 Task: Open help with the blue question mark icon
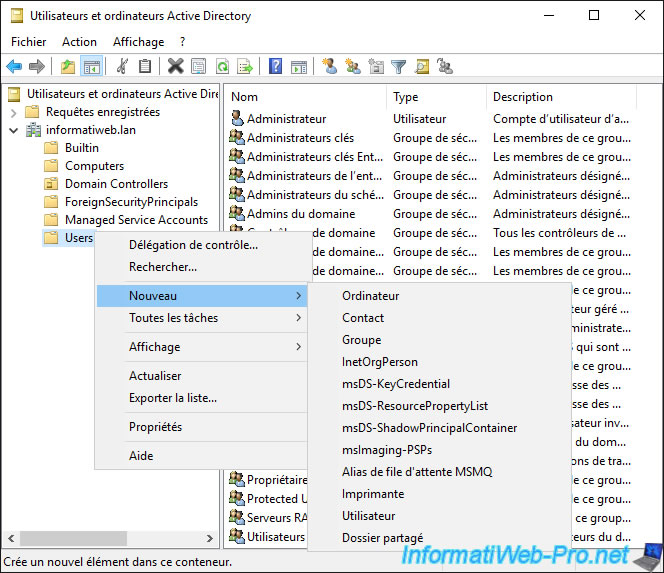[275, 67]
